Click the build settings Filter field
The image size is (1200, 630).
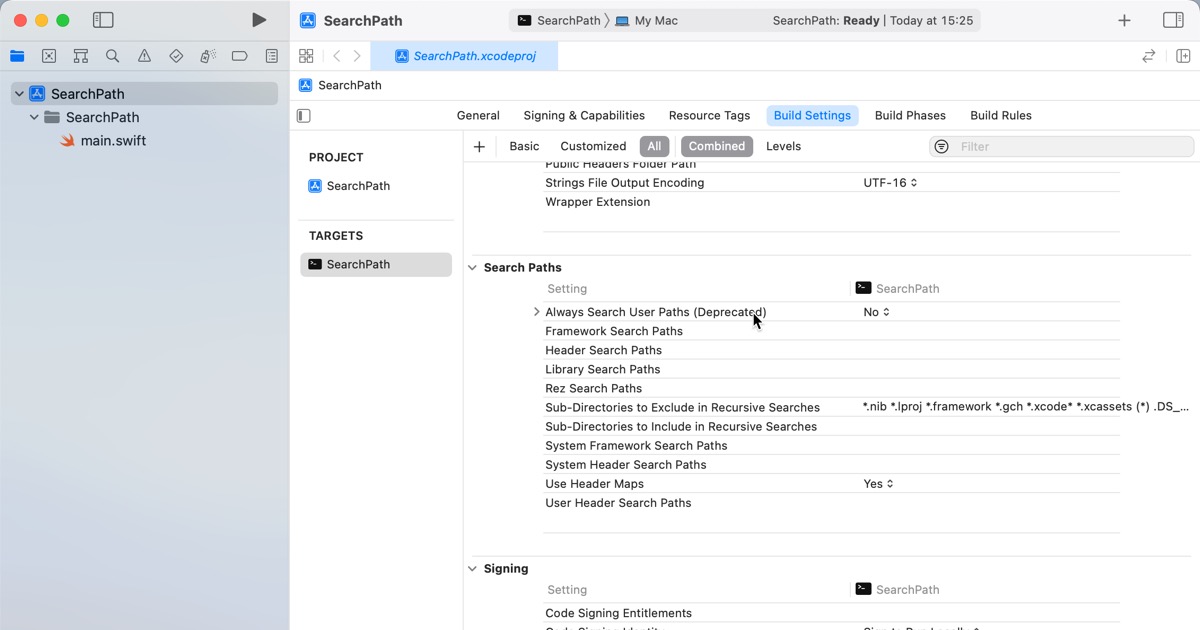[1061, 146]
